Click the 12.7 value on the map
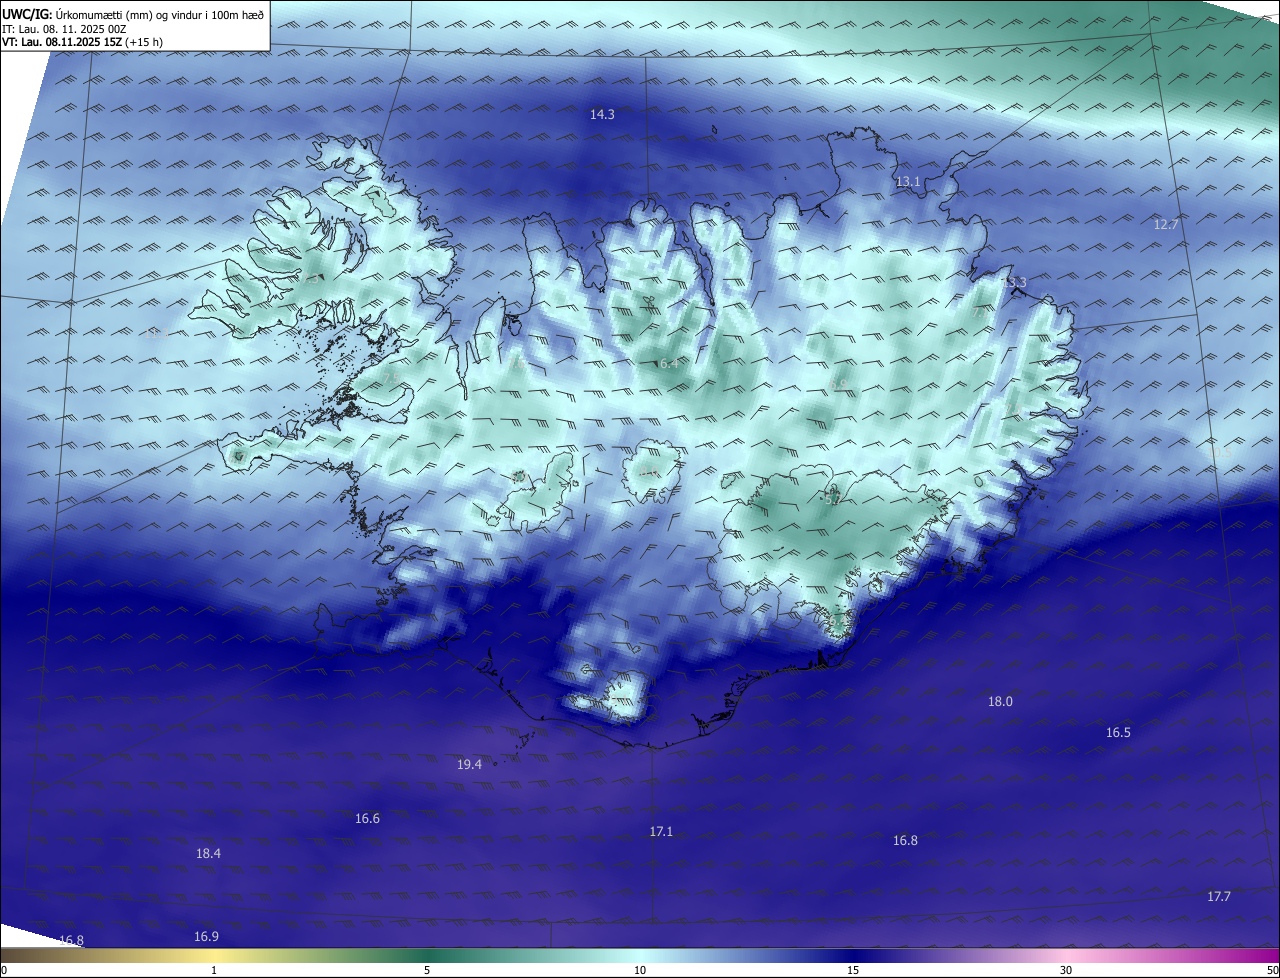Viewport: 1280px width, 978px height. tap(1166, 225)
